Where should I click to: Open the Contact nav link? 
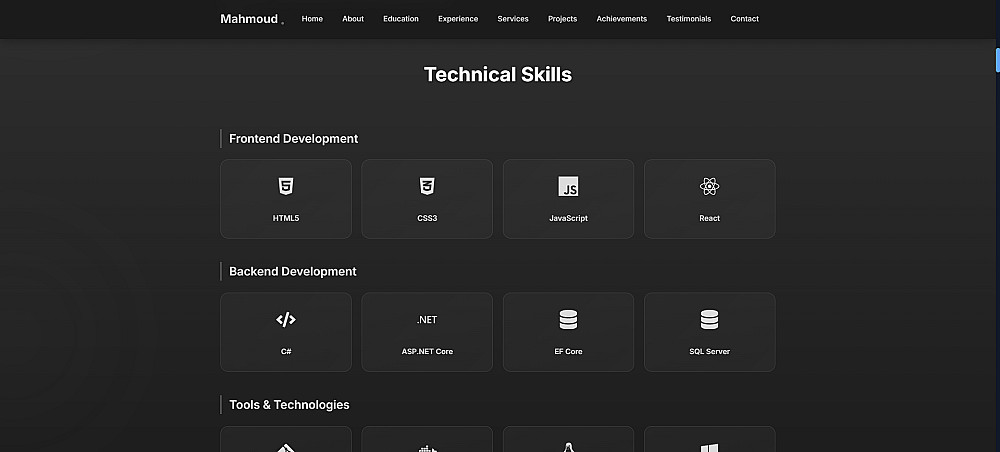(x=744, y=19)
